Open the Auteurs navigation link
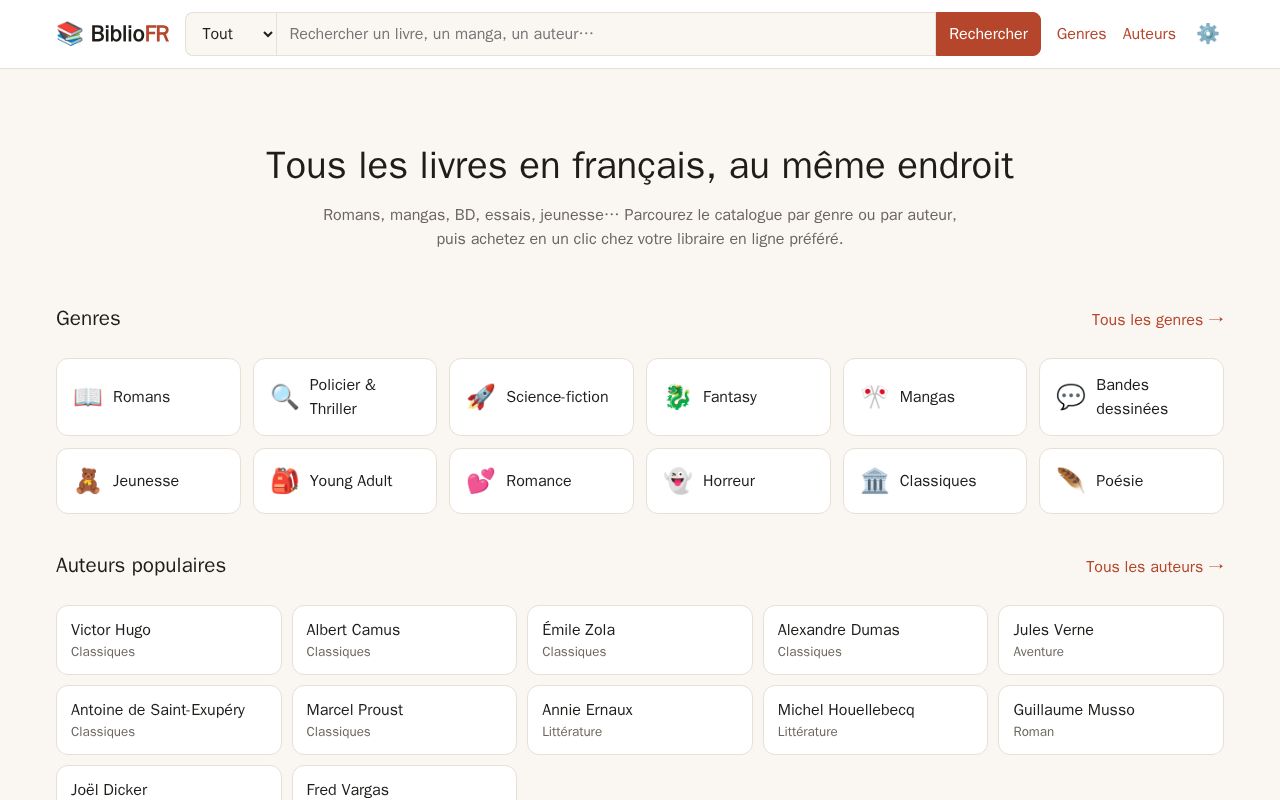The width and height of the screenshot is (1280, 800). tap(1149, 34)
